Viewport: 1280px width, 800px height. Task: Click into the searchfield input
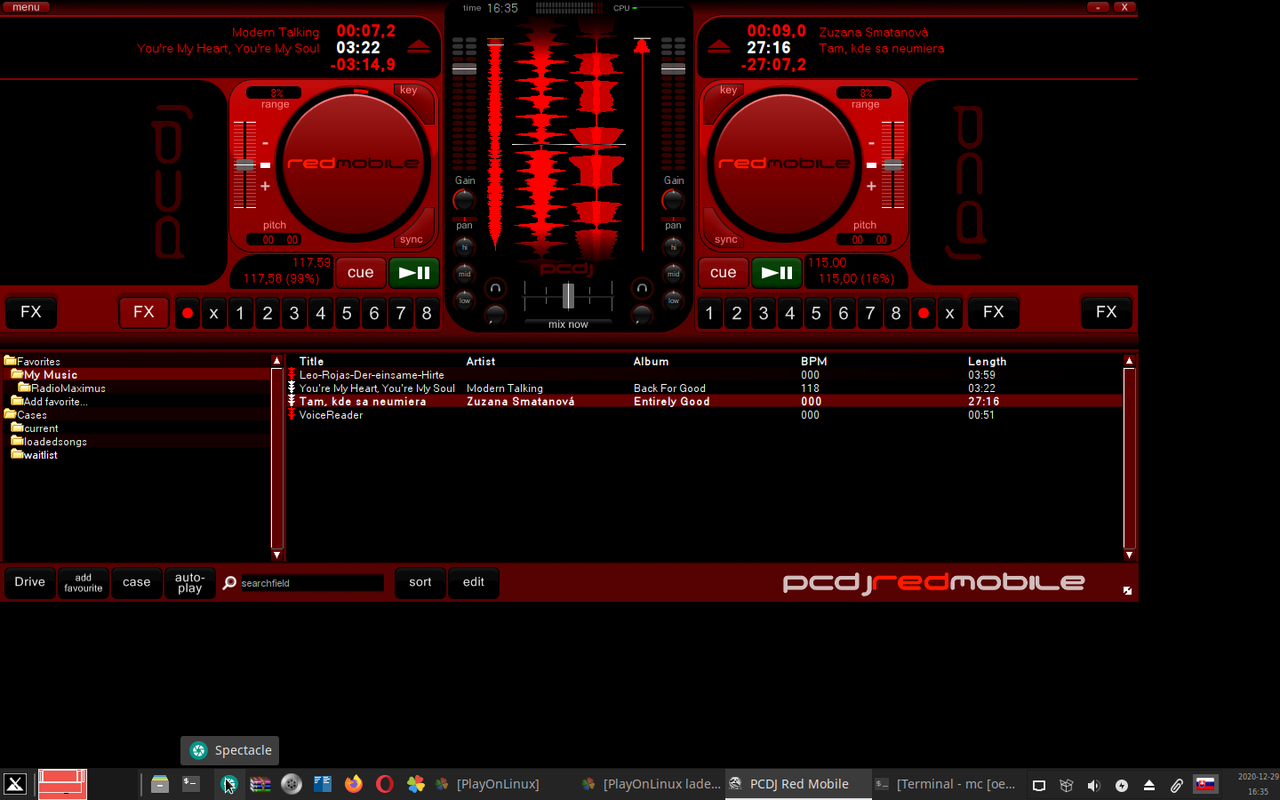tap(311, 583)
